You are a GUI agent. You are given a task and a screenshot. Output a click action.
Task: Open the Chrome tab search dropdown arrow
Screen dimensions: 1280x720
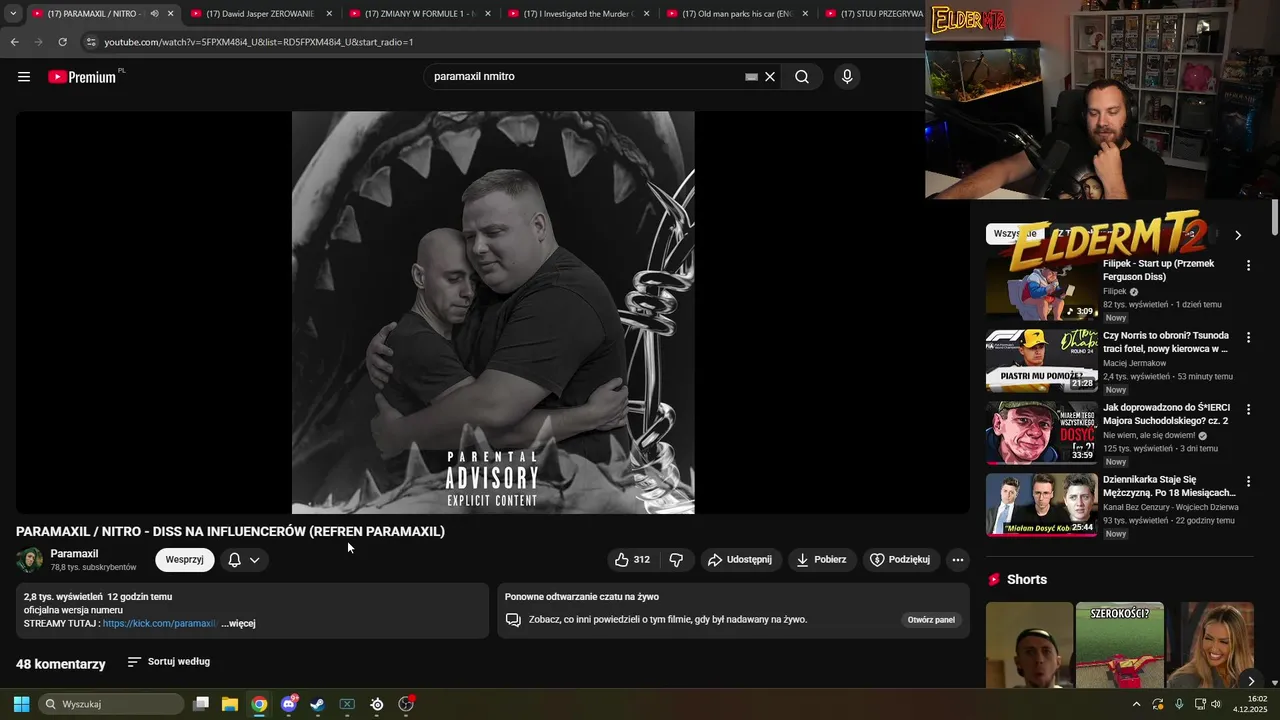[x=13, y=14]
